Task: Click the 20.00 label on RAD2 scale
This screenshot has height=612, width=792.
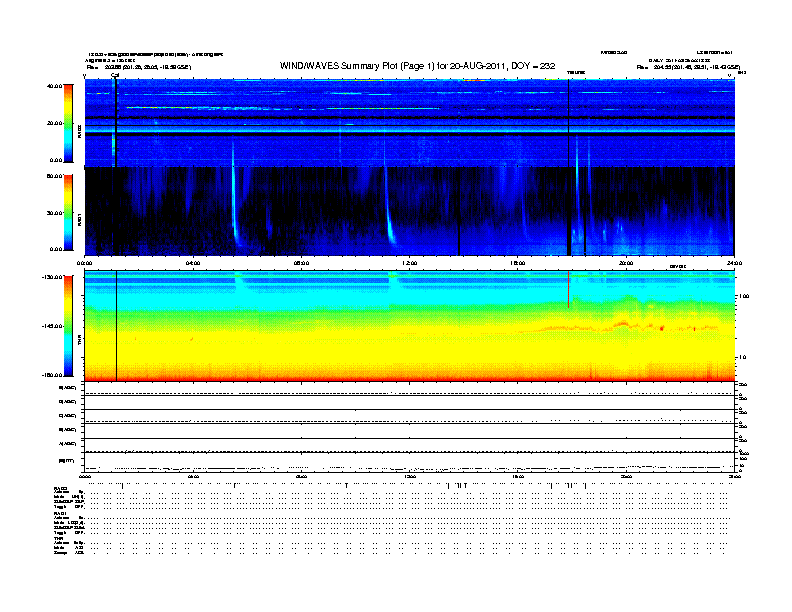Action: [54, 123]
